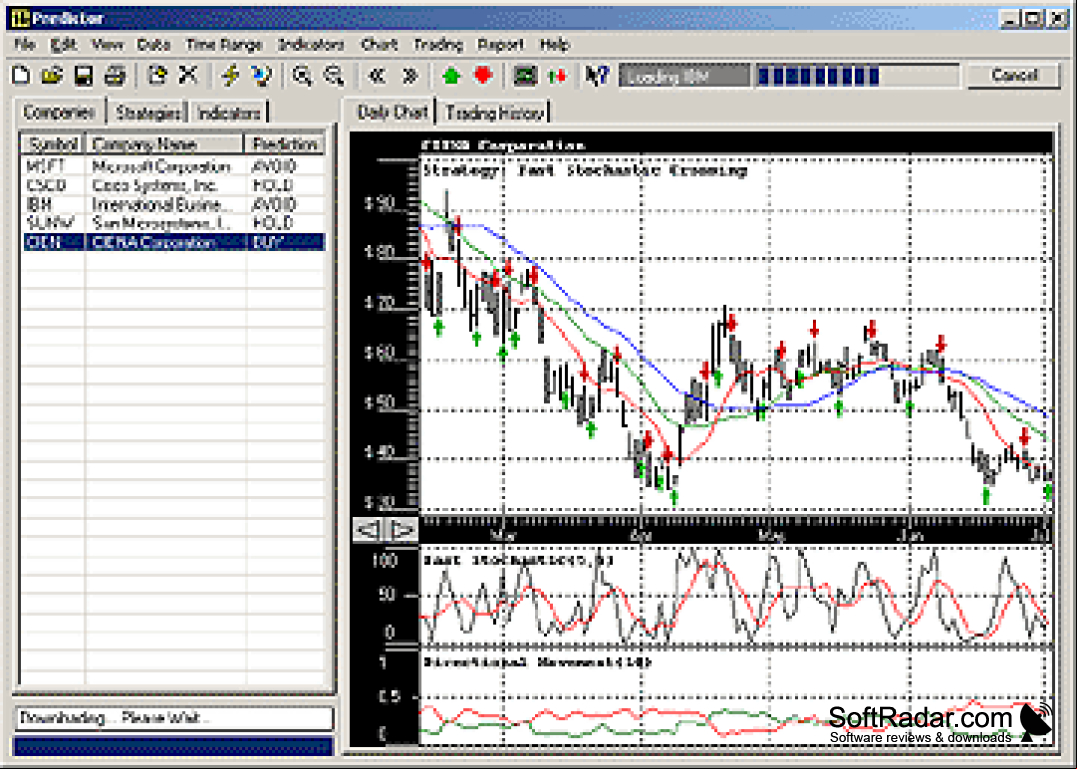Open the File menu
The image size is (1077, 769).
24,45
